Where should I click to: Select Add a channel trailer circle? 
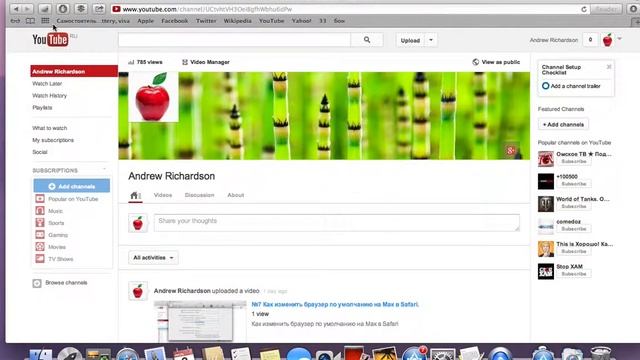coord(546,86)
